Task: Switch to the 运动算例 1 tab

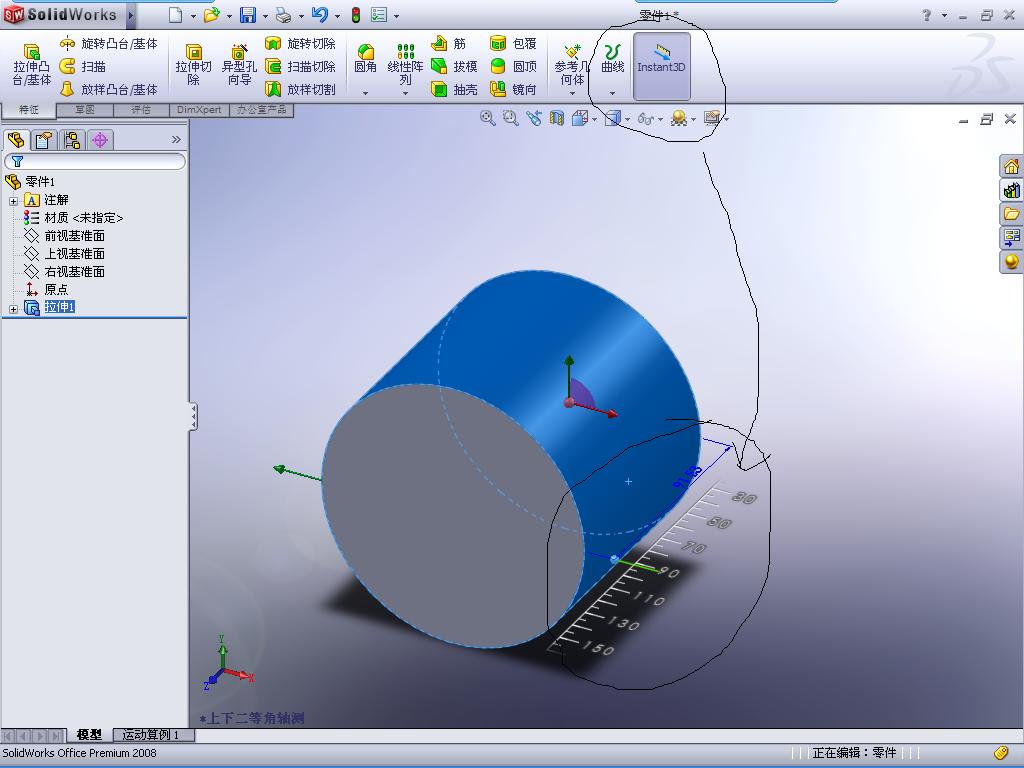Action: [154, 735]
